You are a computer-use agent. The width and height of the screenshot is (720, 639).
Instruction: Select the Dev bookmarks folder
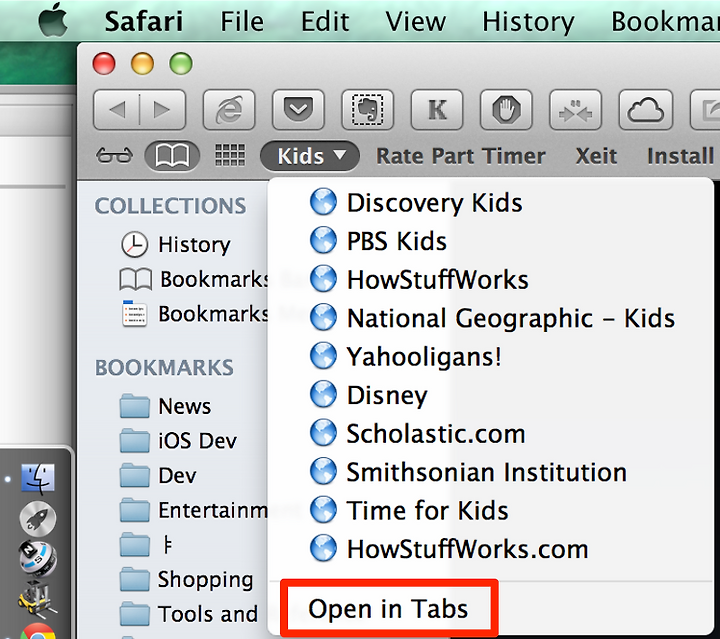pos(158,475)
